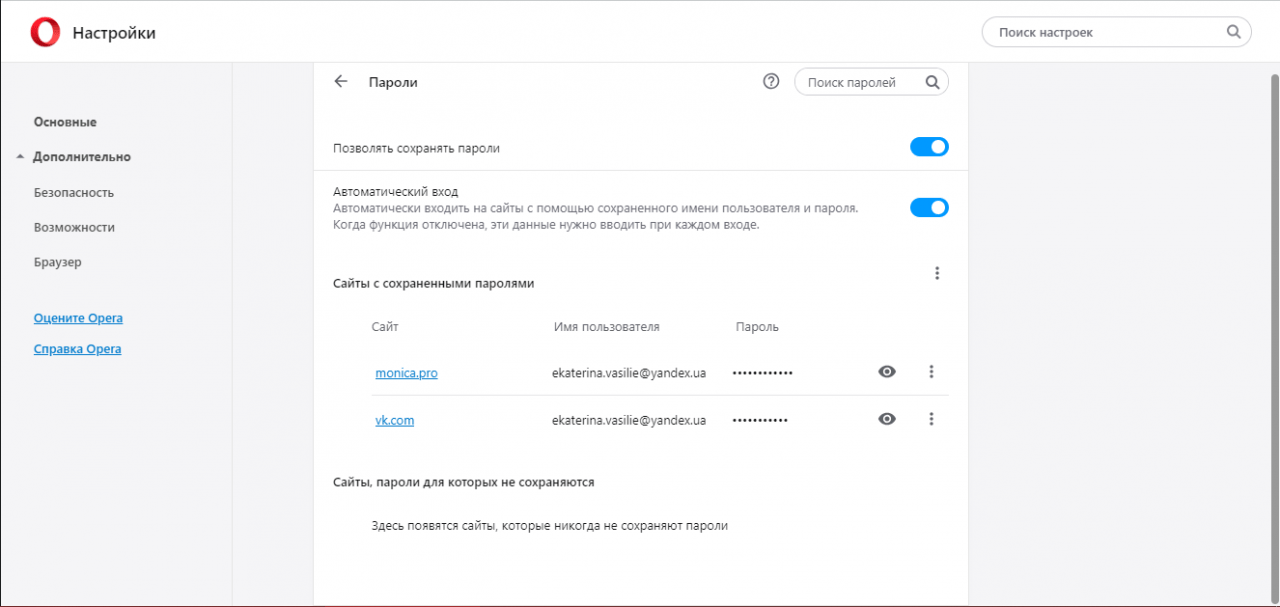The height and width of the screenshot is (607, 1280).
Task: Go back using the arrow next to Пароли
Action: 341,82
